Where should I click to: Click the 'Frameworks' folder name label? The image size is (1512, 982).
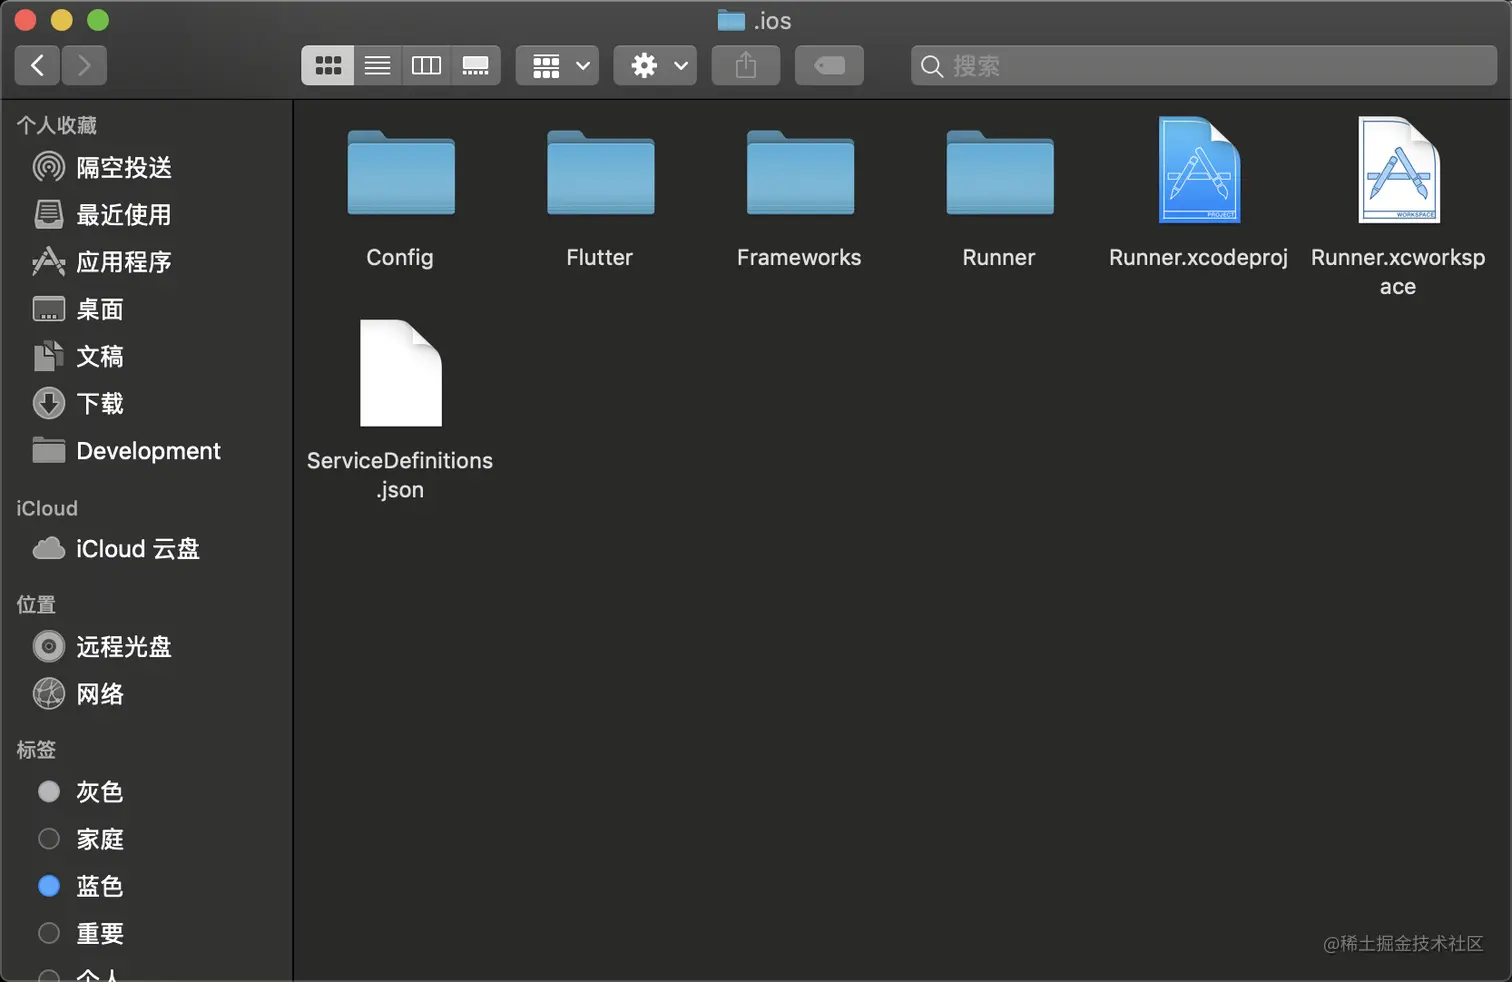click(x=799, y=258)
